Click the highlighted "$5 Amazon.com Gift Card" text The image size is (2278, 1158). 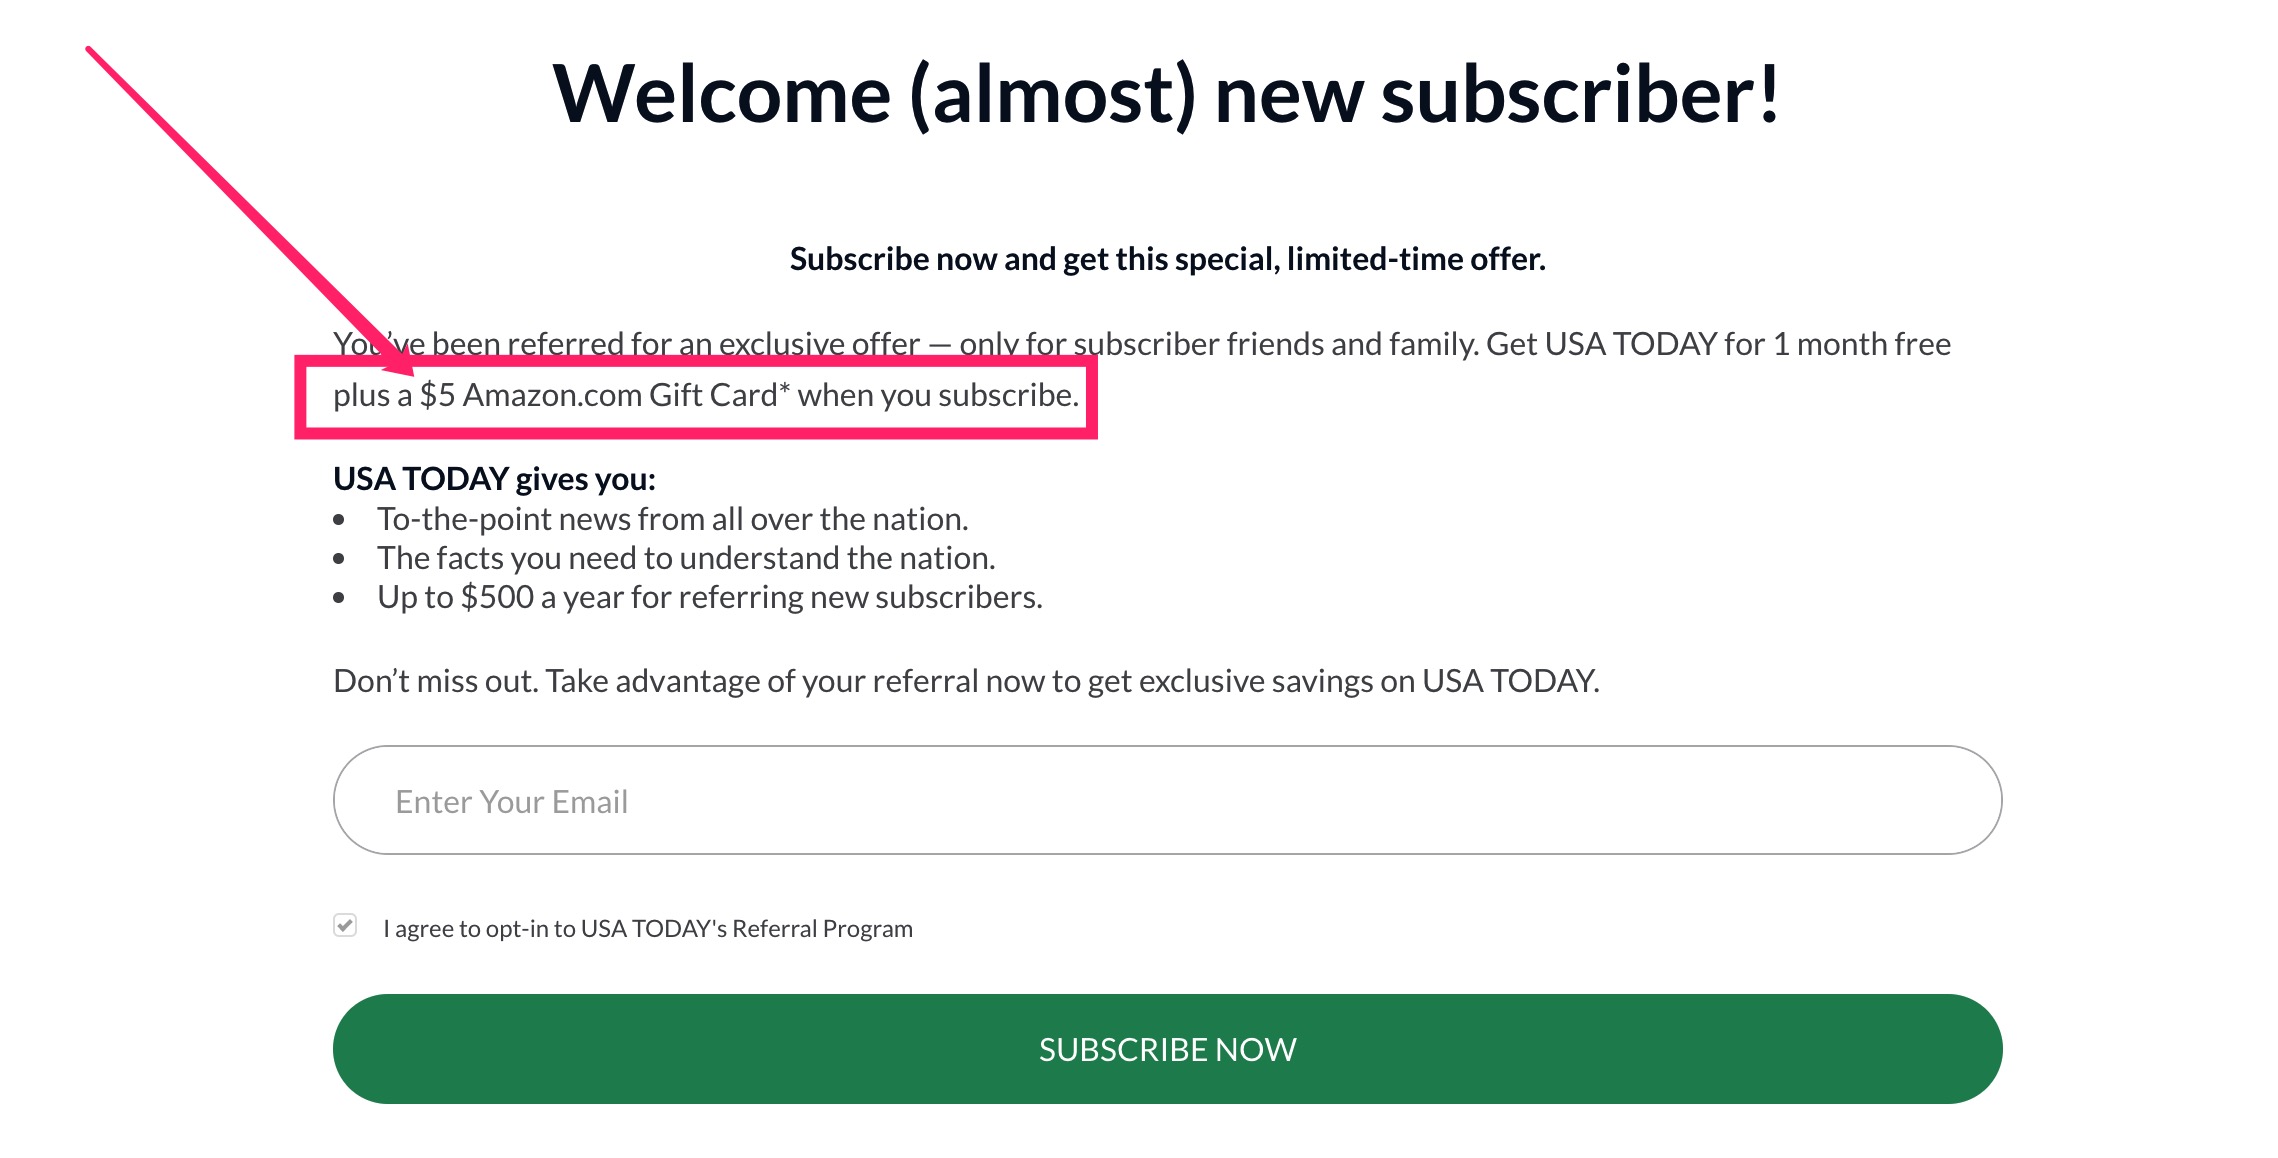pos(598,395)
